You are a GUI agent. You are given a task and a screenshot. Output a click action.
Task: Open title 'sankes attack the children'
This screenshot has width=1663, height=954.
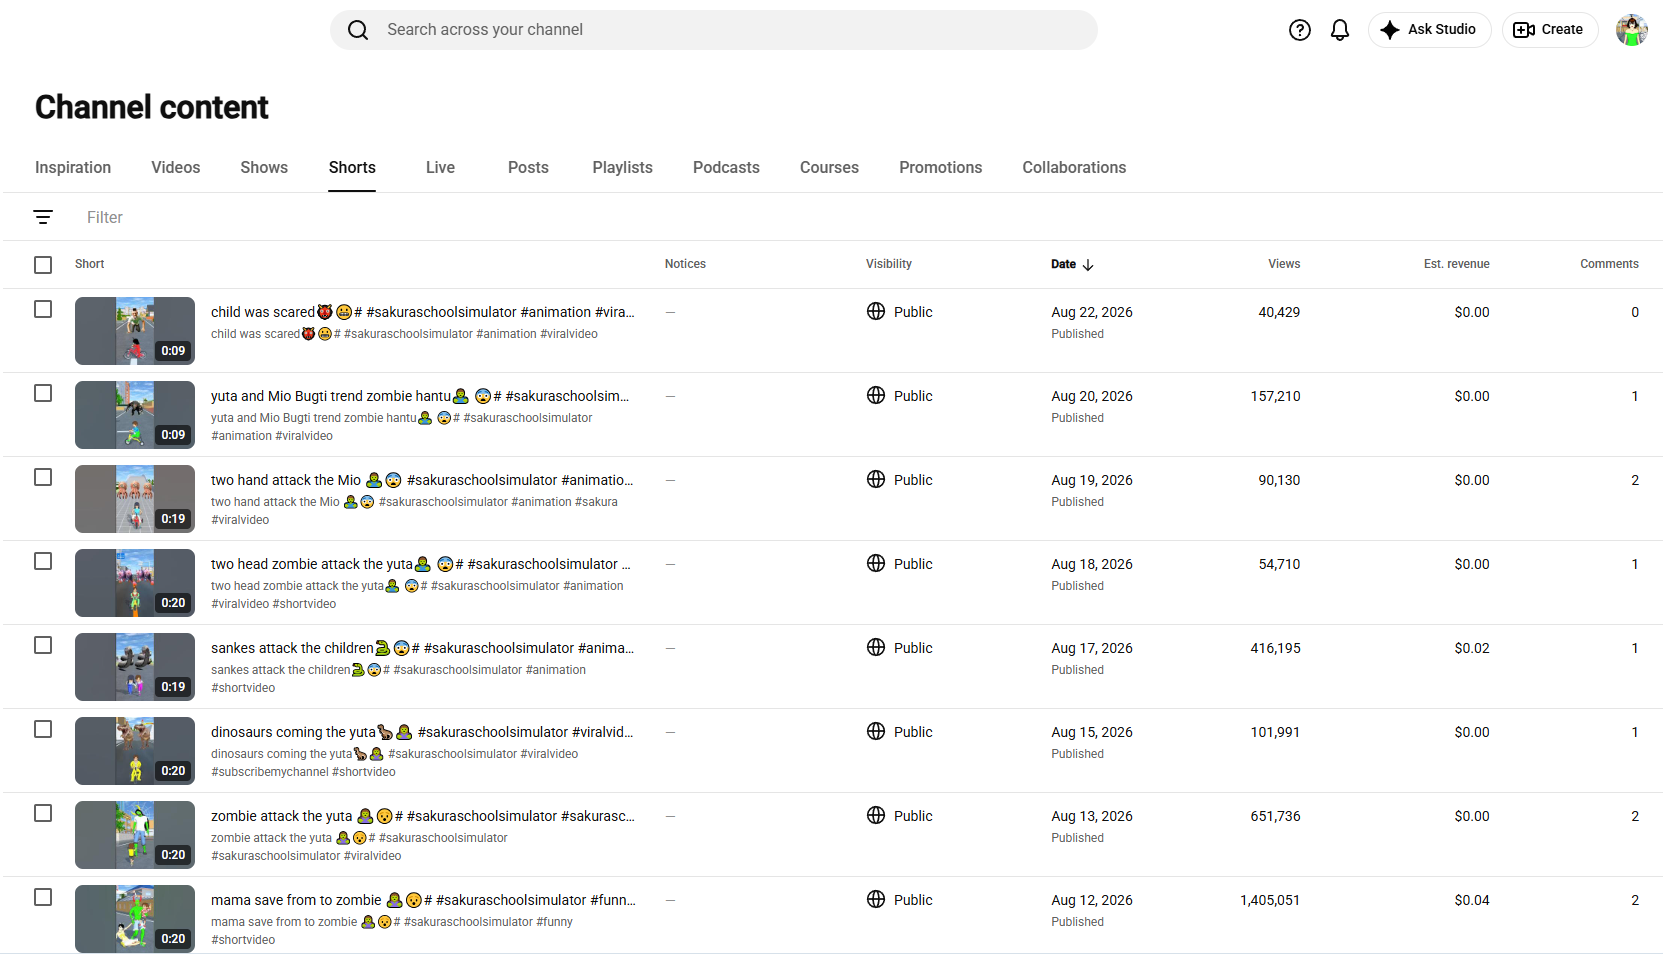422,648
